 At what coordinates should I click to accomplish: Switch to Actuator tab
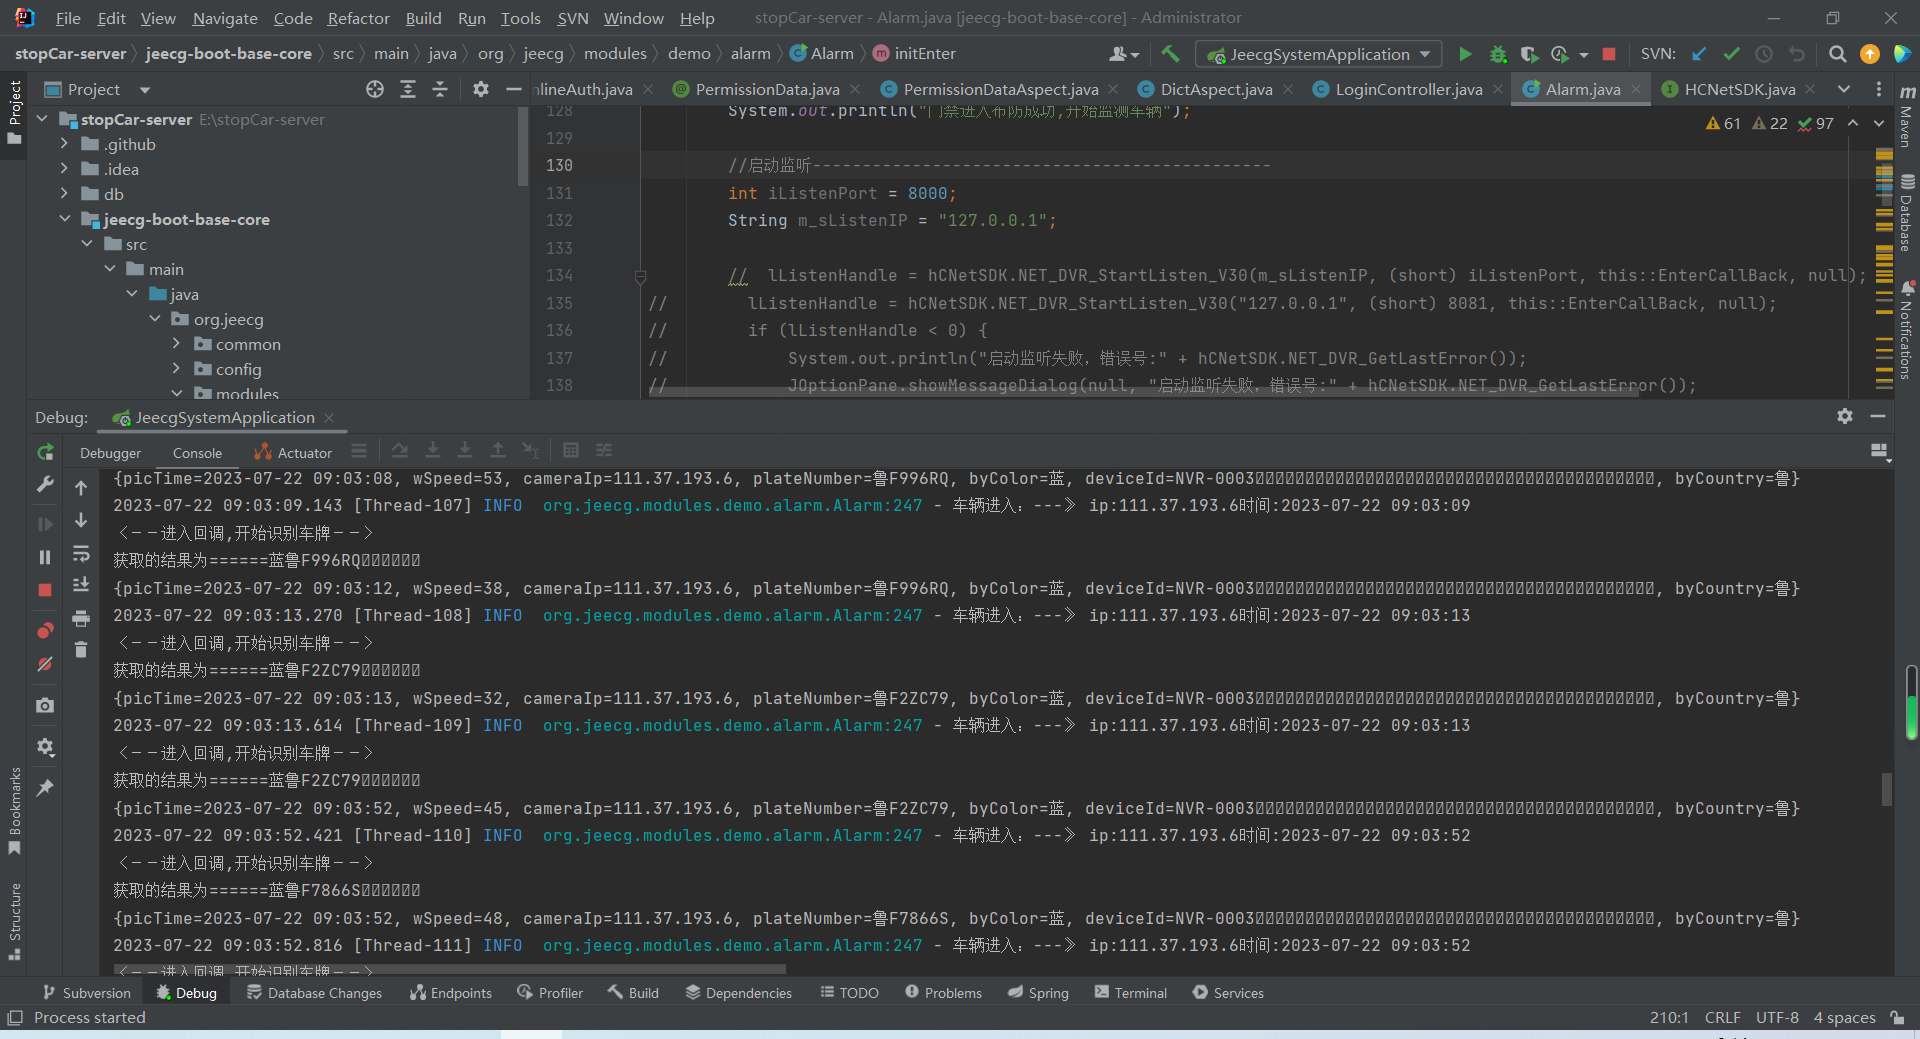click(x=293, y=453)
